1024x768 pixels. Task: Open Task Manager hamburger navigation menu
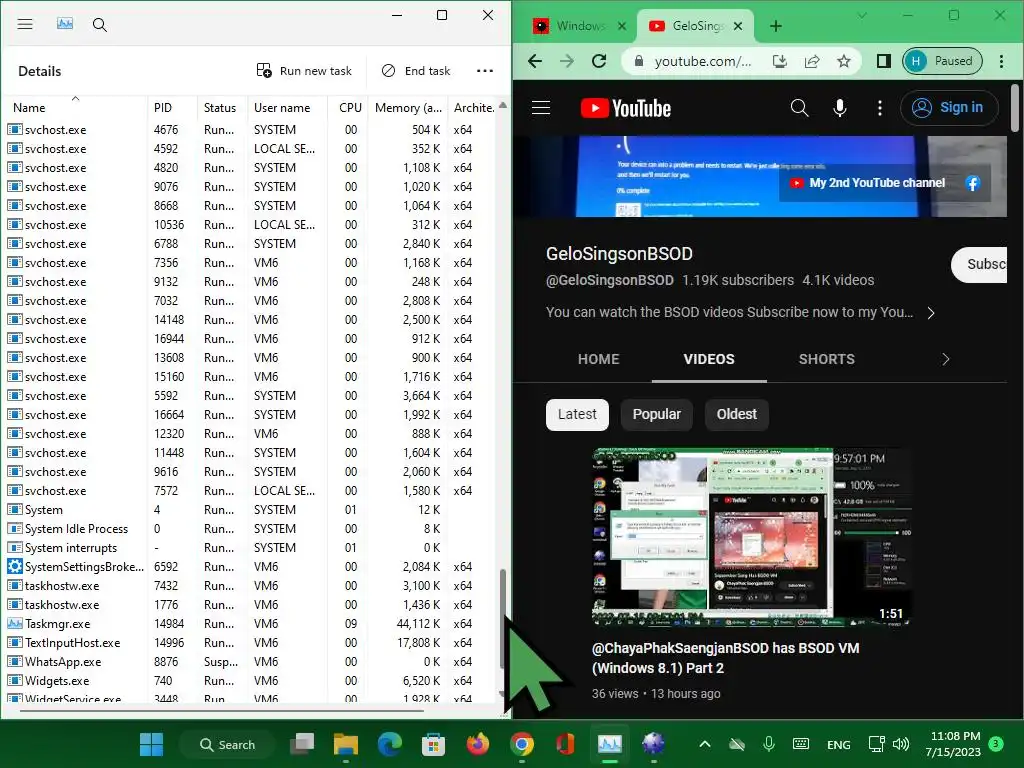tap(25, 24)
